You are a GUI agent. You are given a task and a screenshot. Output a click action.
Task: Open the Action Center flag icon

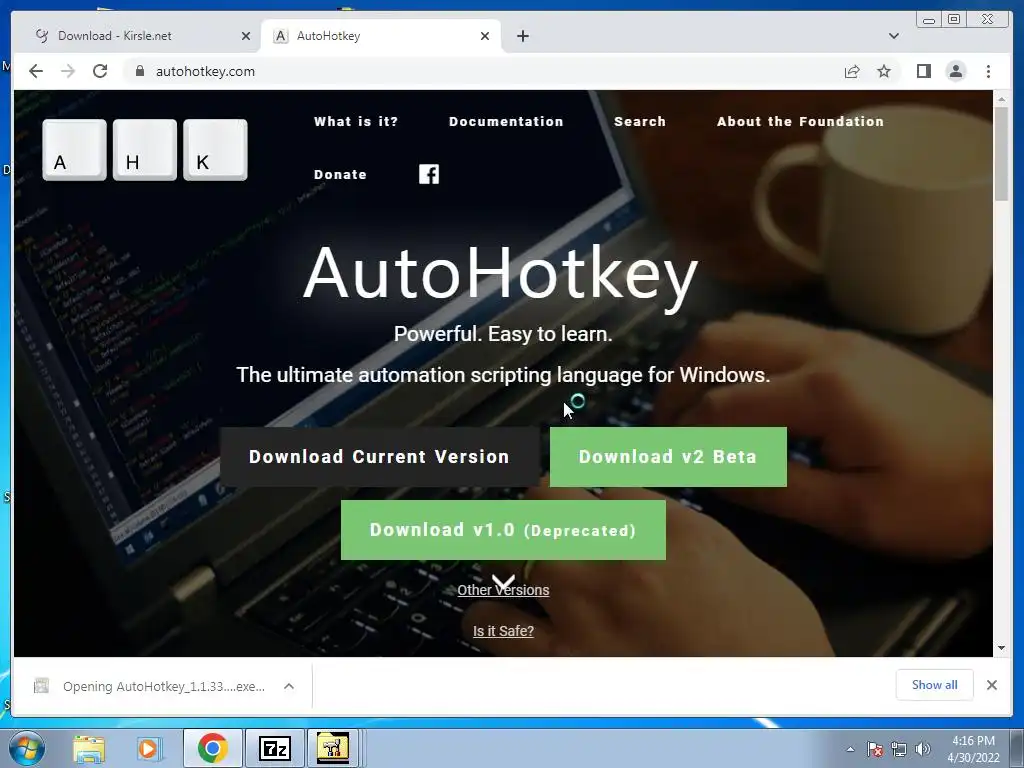pyautogui.click(x=875, y=749)
